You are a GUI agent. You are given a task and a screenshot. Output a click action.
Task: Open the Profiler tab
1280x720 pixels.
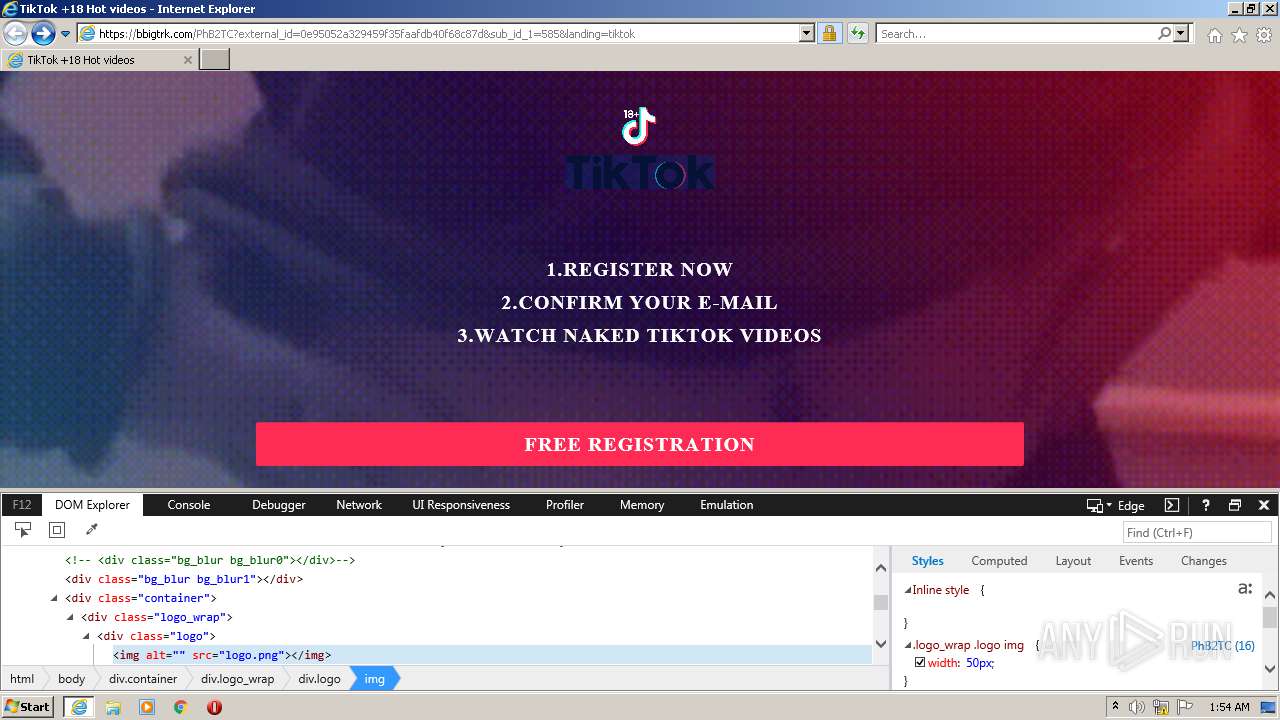coord(565,505)
